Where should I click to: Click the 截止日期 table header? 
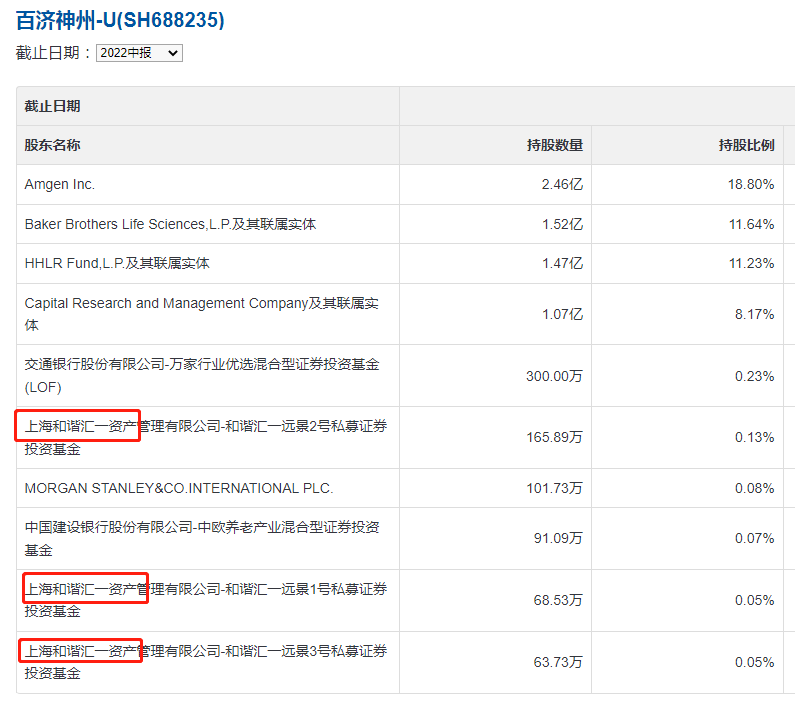(53, 106)
